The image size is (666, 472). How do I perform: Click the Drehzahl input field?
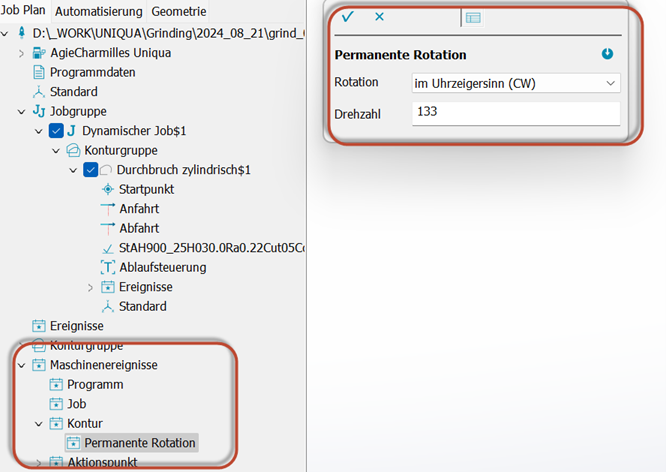515,113
